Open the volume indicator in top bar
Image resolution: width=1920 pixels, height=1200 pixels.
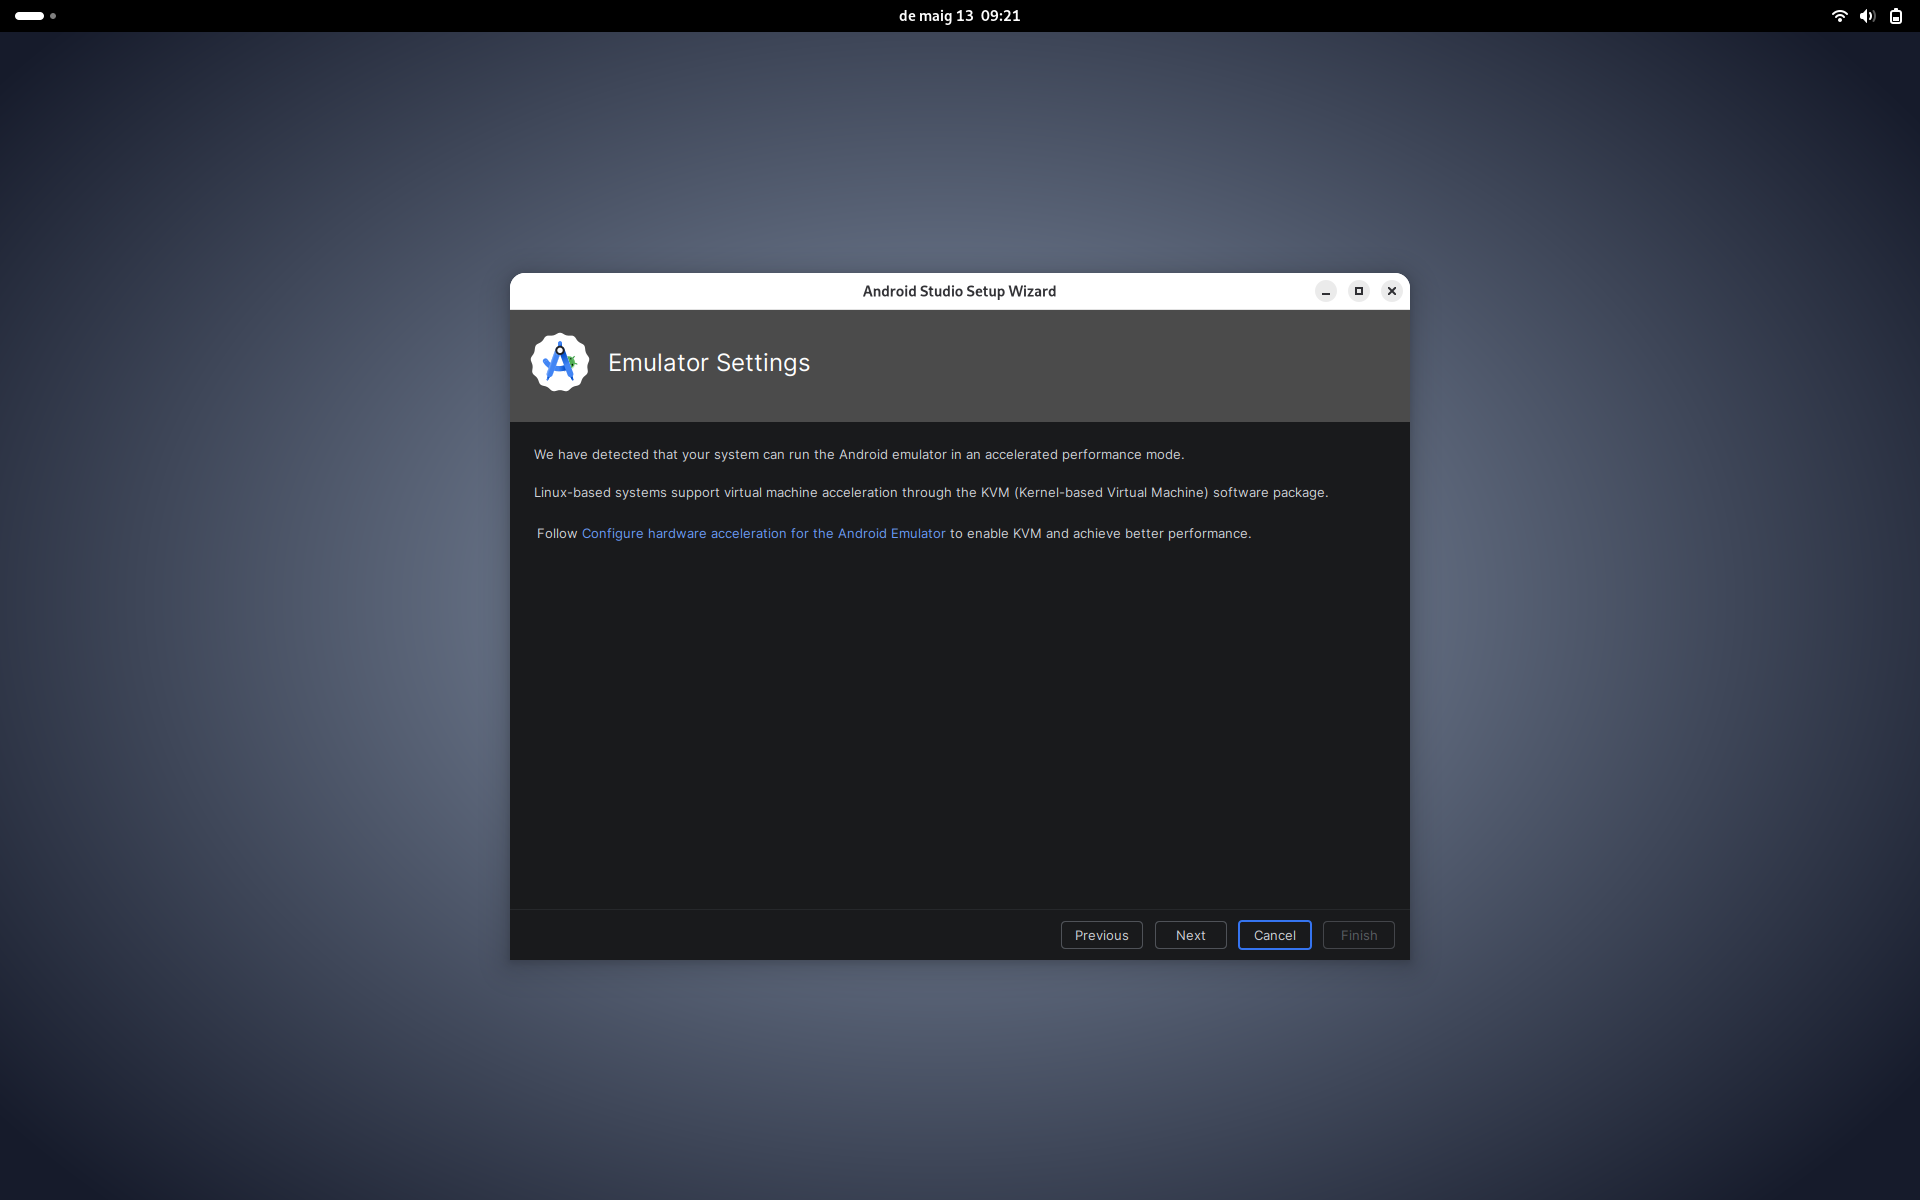(1867, 16)
